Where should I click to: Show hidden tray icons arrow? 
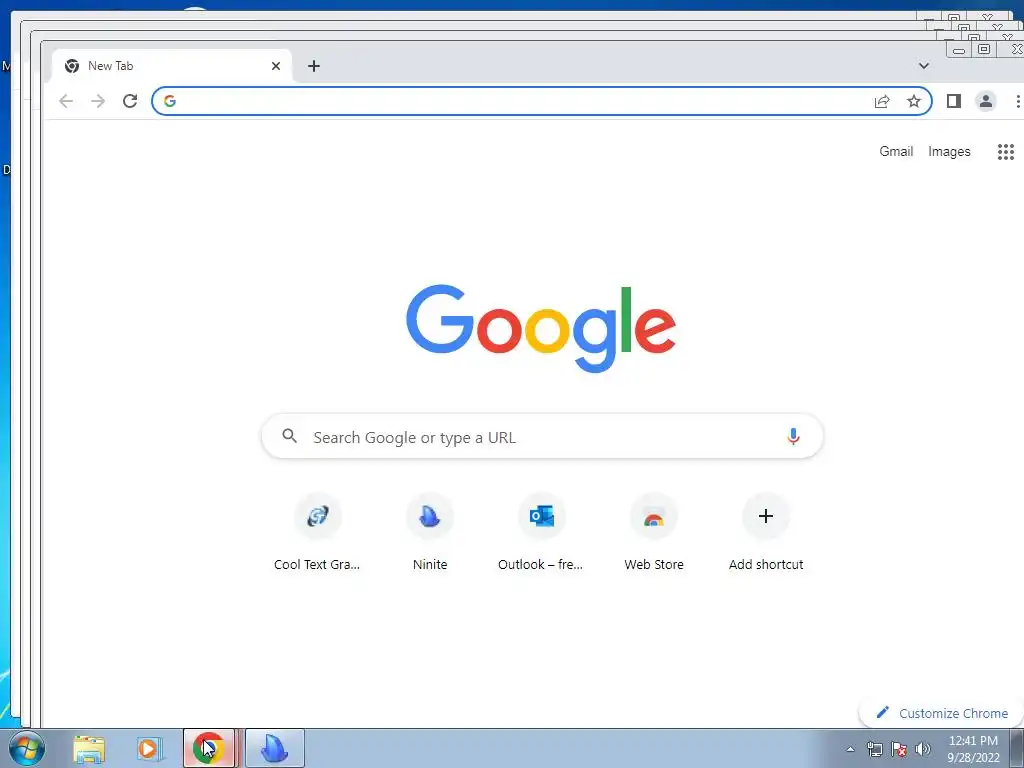pos(850,749)
